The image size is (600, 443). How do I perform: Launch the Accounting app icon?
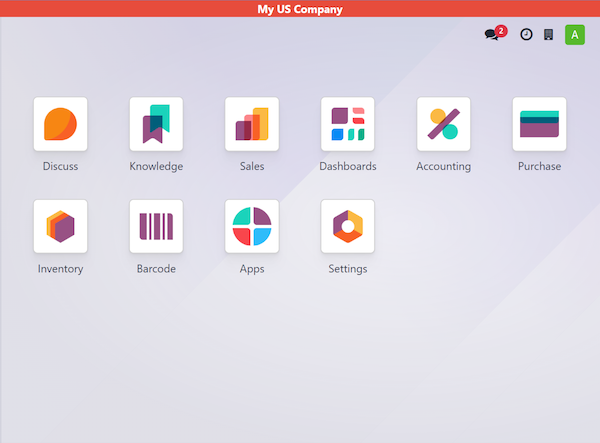point(443,124)
